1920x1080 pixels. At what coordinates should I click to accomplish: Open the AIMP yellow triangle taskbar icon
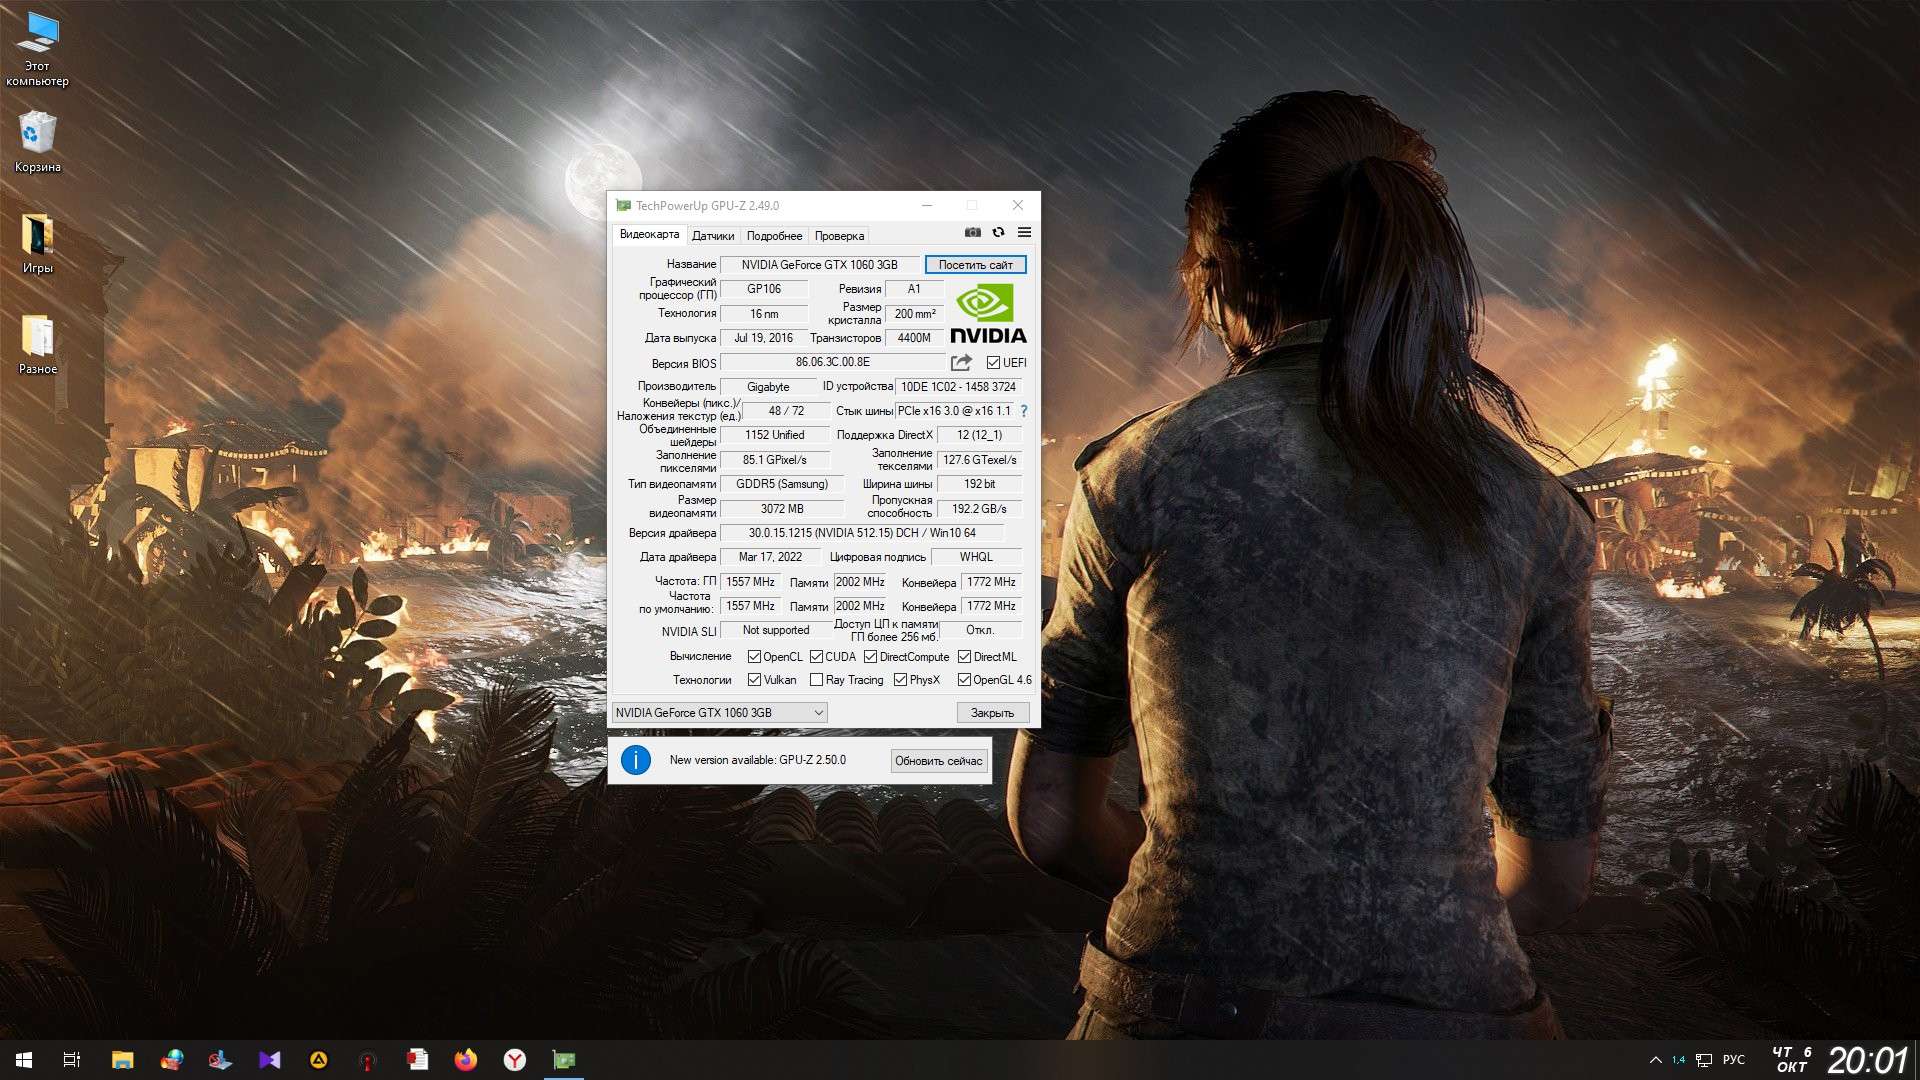tap(319, 1060)
